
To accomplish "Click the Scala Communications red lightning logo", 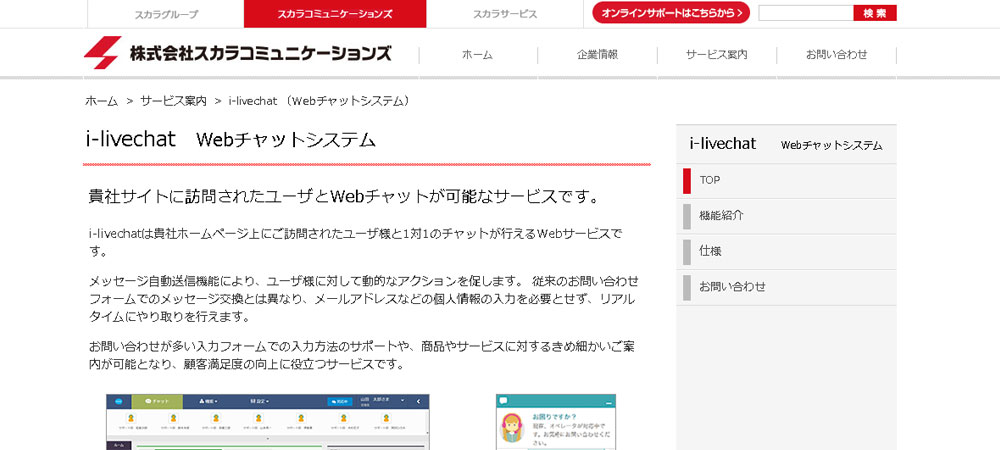I will point(103,53).
